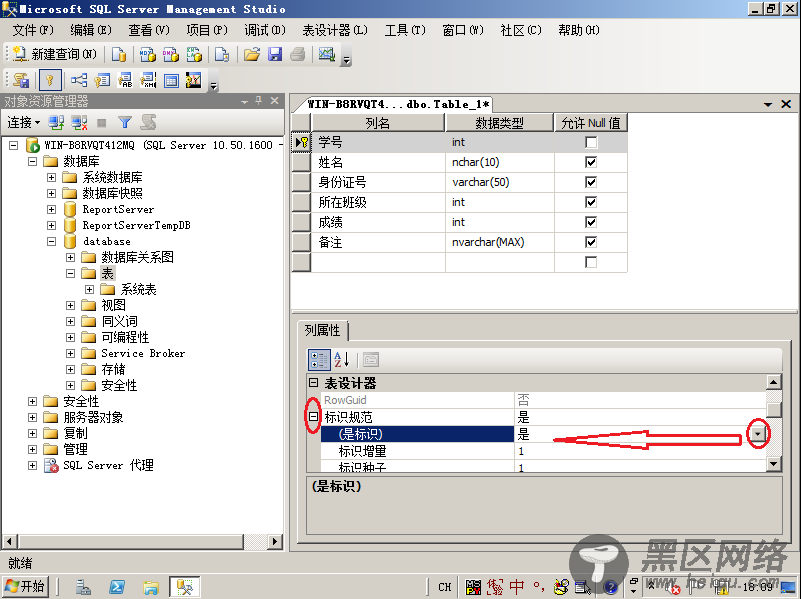Screen dimensions: 801x599
Task: Click the Manage Full-Text Index icon
Action: click(125, 80)
